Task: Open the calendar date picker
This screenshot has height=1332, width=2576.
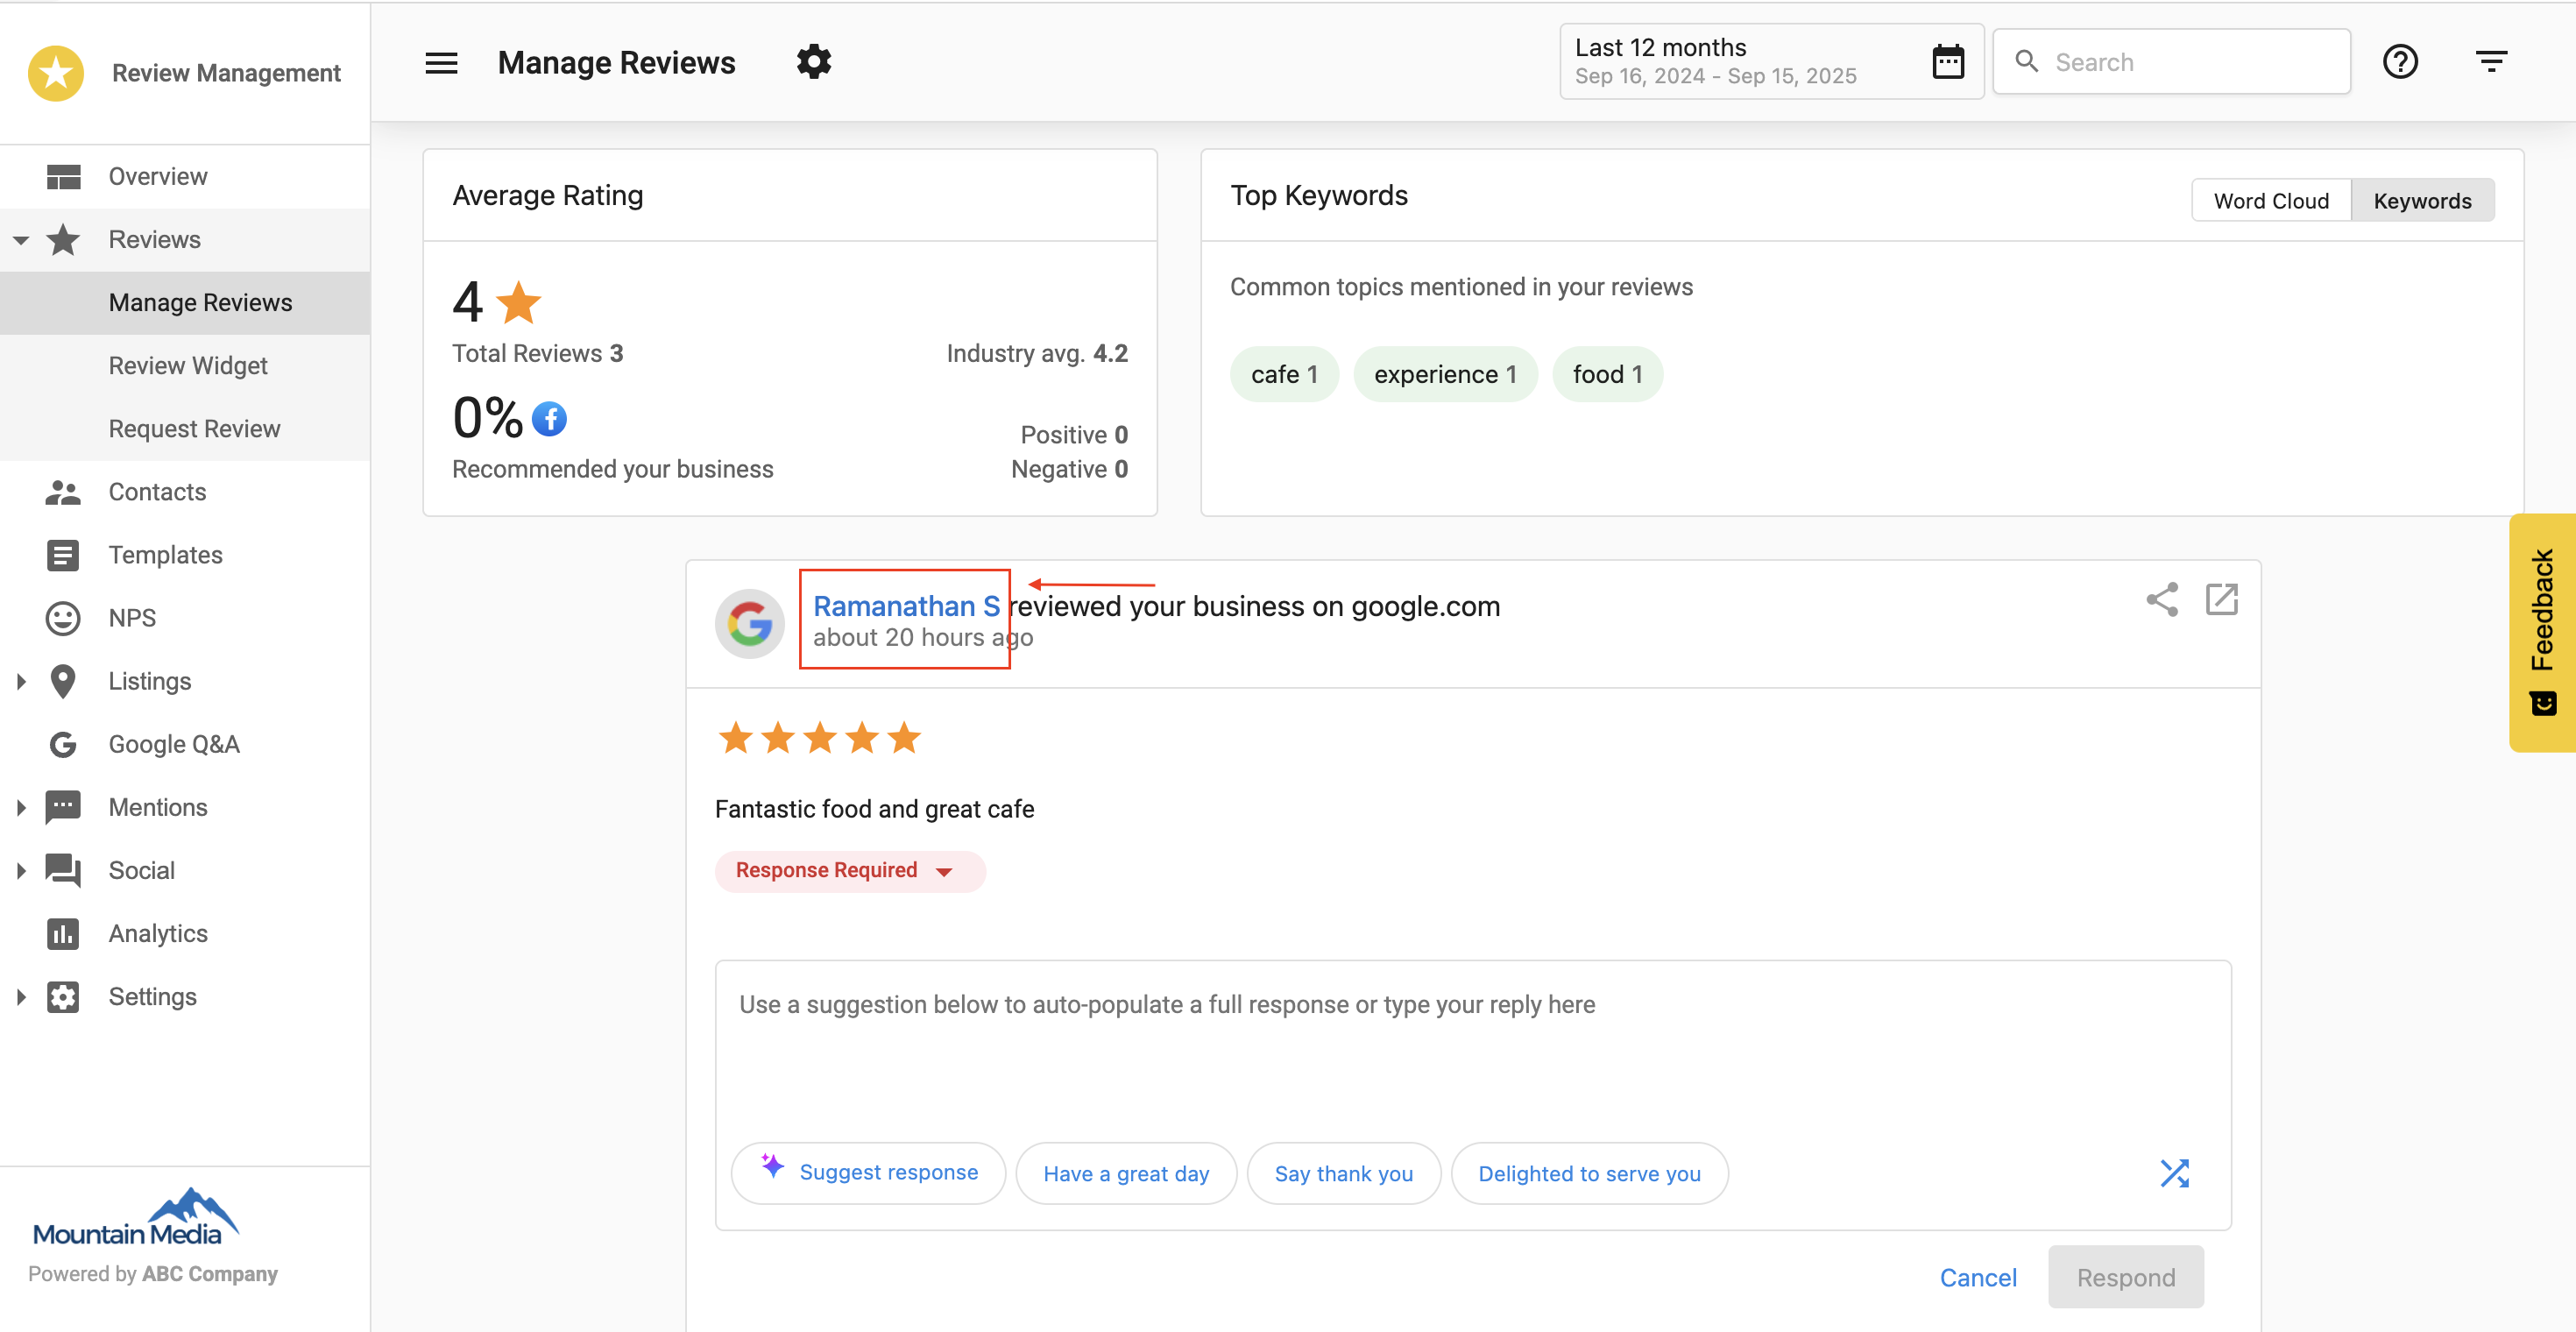Action: click(1947, 61)
